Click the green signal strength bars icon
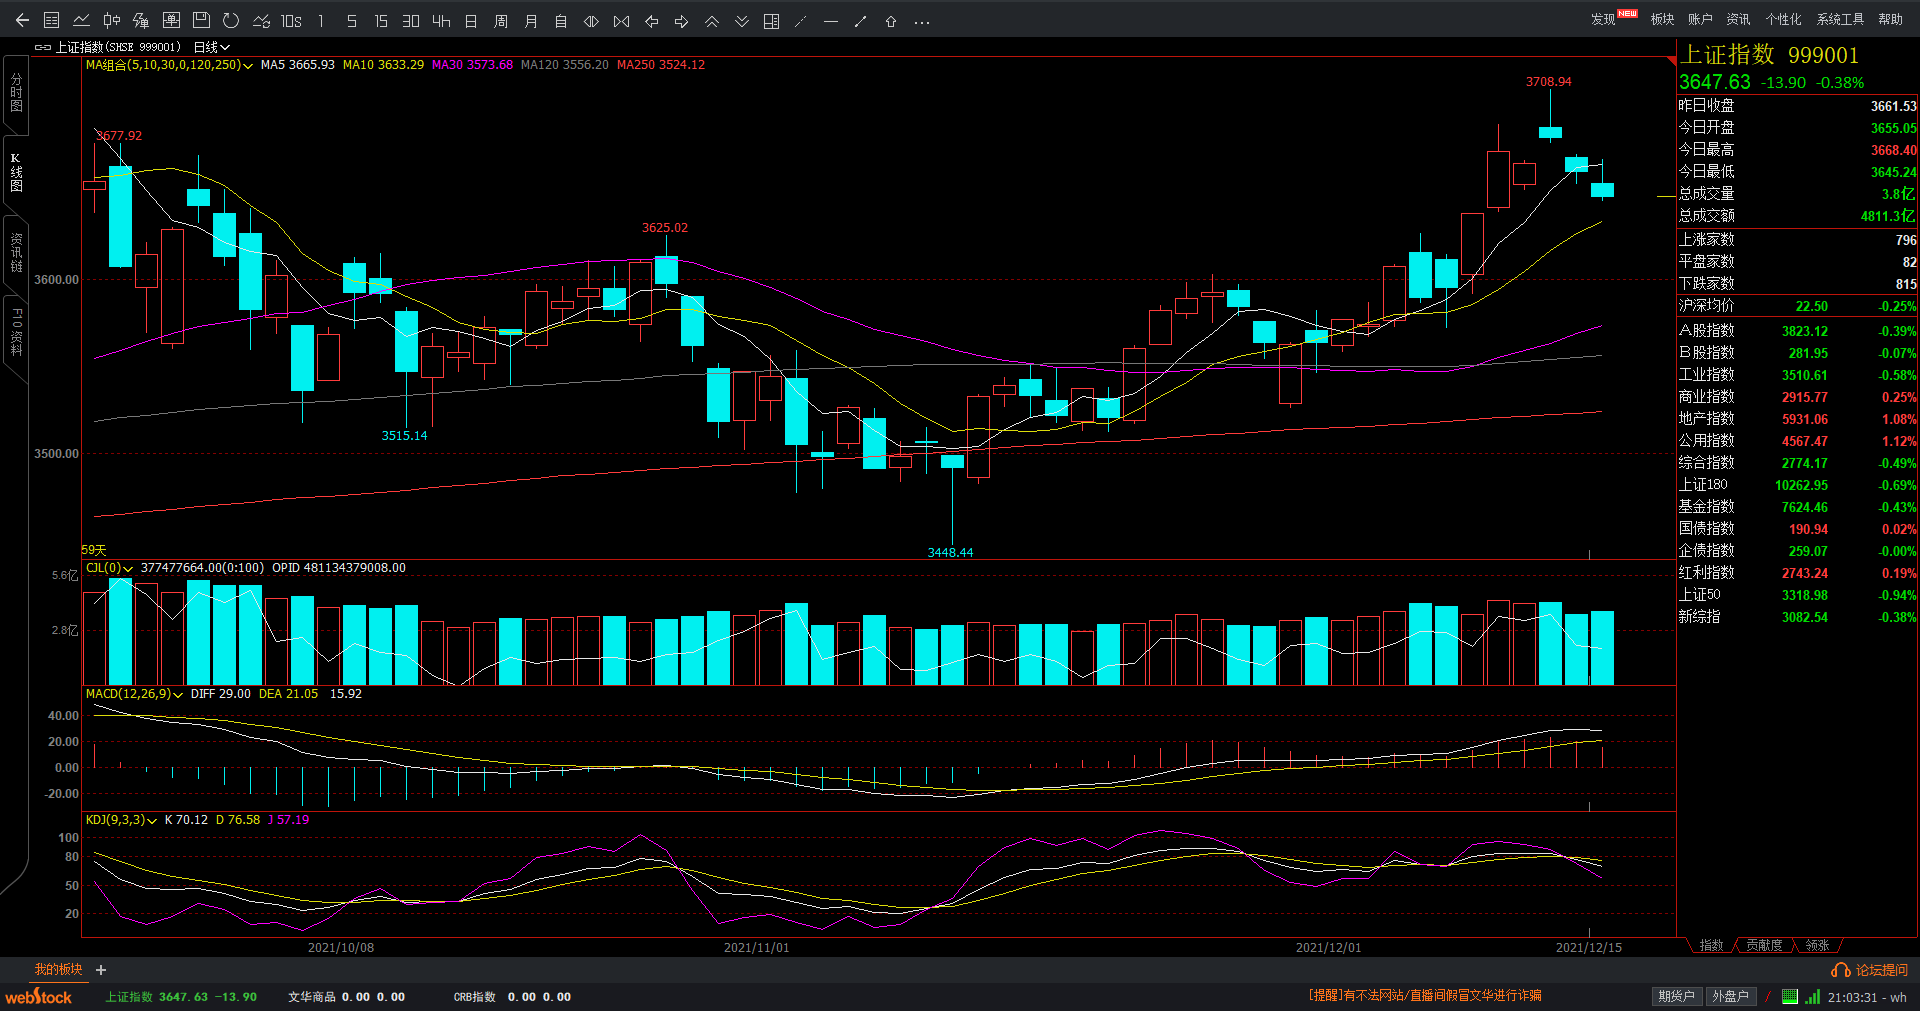Viewport: 1920px width, 1011px height. [1812, 997]
